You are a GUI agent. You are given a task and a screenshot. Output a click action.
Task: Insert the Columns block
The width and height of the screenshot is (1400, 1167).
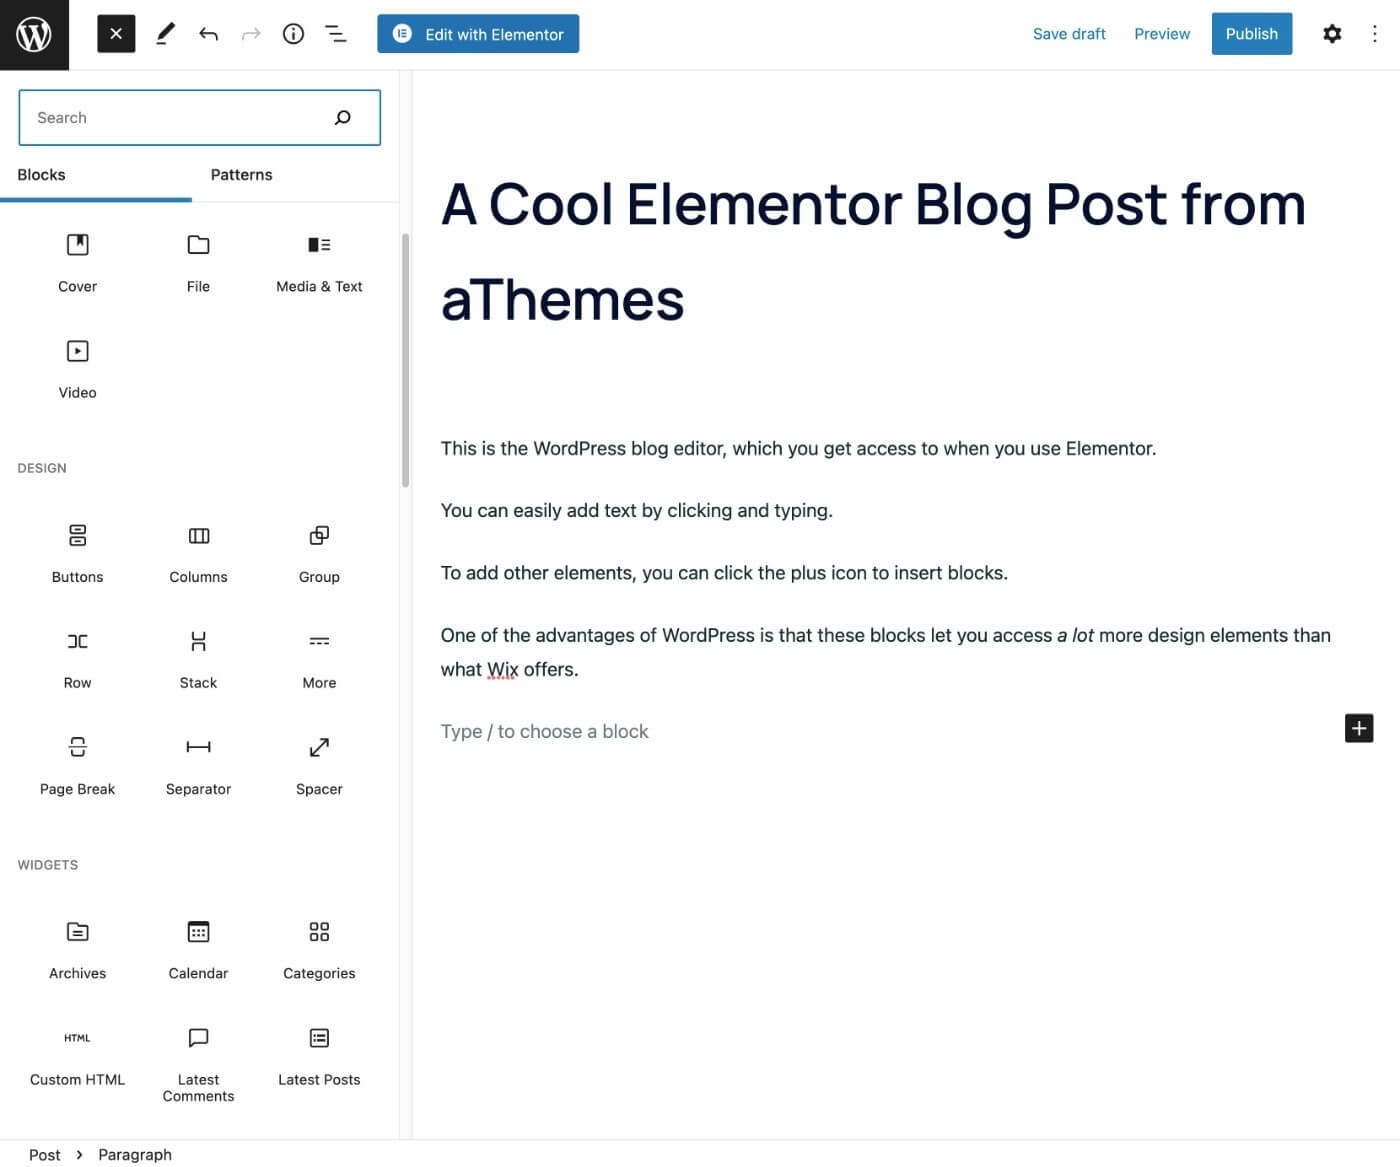tap(198, 554)
